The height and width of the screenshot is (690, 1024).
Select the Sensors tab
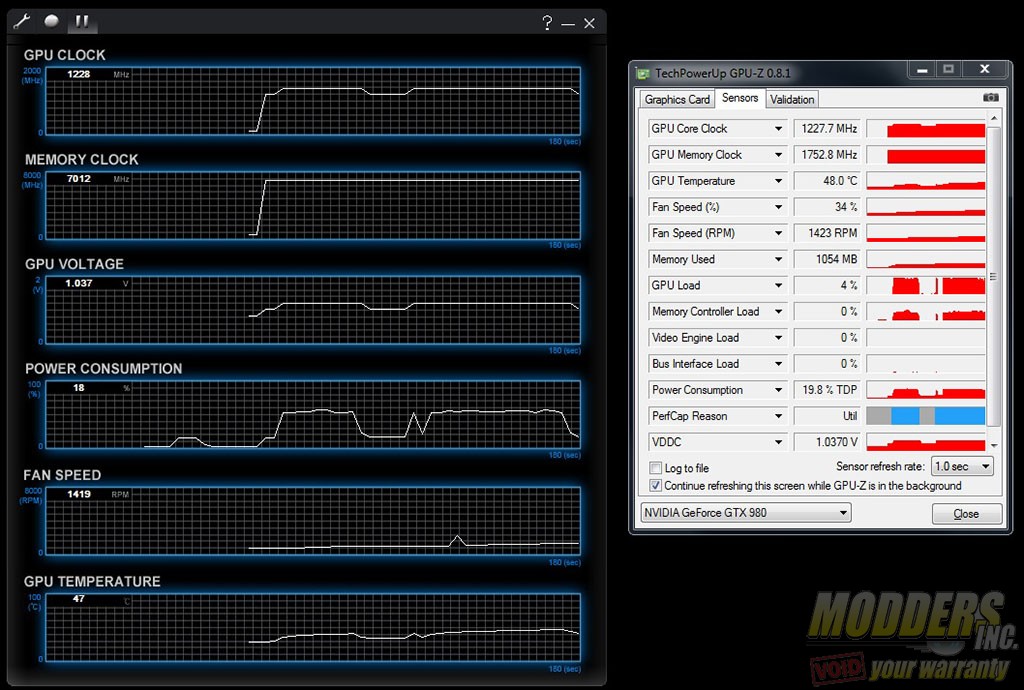pyautogui.click(x=740, y=98)
